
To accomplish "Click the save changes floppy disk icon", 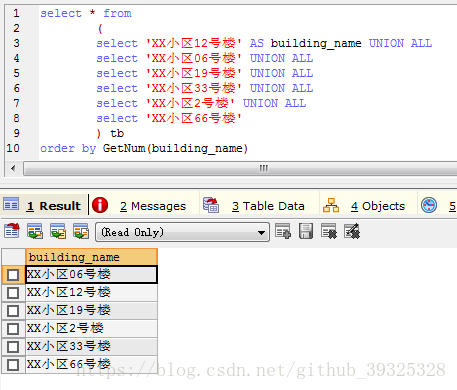I will pos(306,231).
